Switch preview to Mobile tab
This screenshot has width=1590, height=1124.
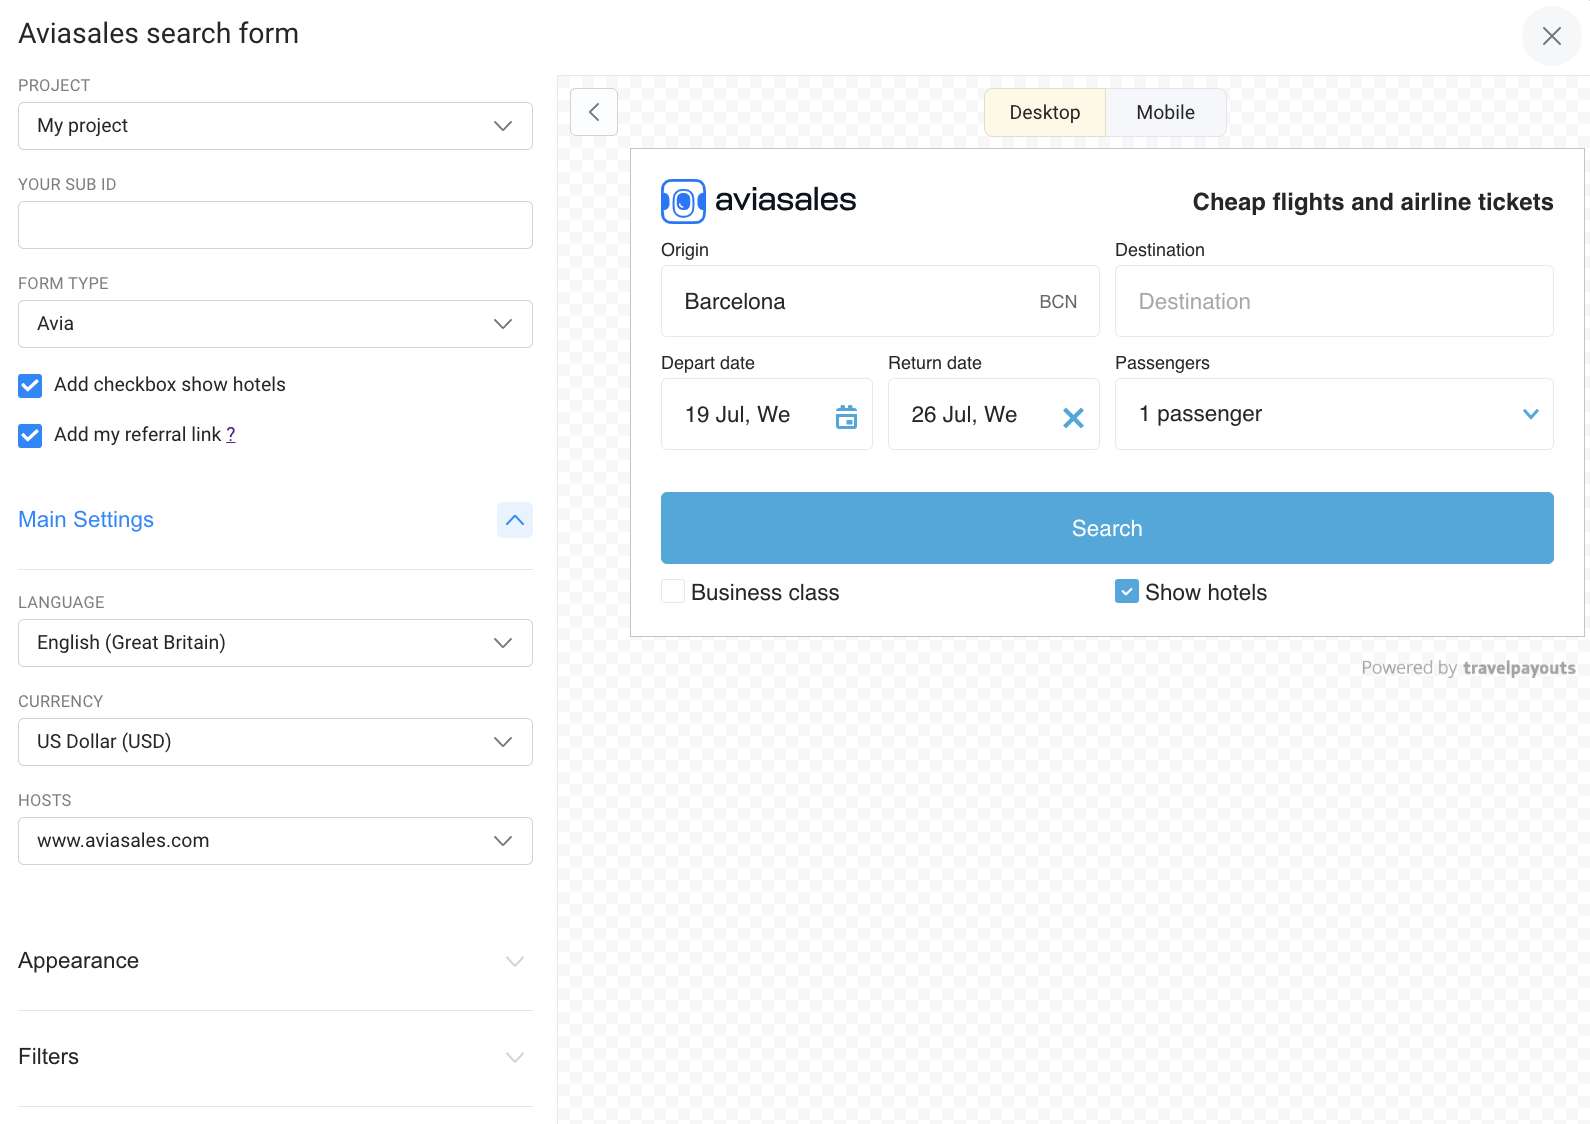click(1166, 112)
